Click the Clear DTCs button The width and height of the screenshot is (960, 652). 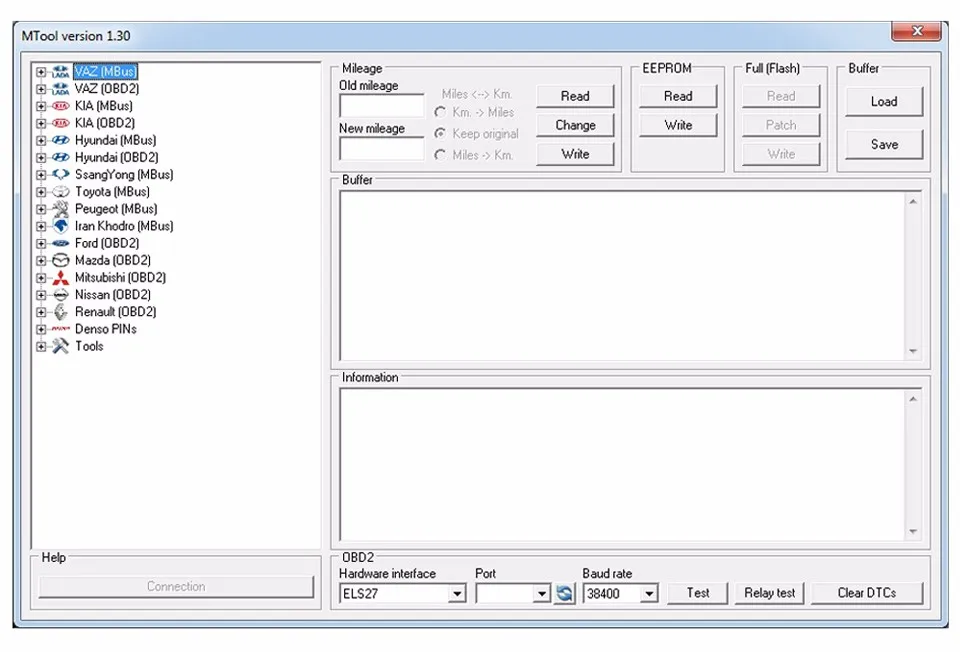[867, 593]
